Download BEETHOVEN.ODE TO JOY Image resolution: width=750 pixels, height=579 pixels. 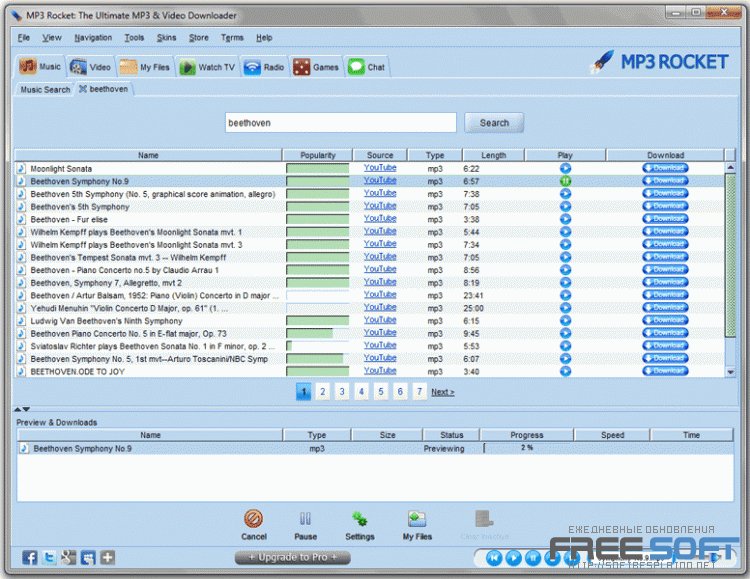(x=665, y=371)
